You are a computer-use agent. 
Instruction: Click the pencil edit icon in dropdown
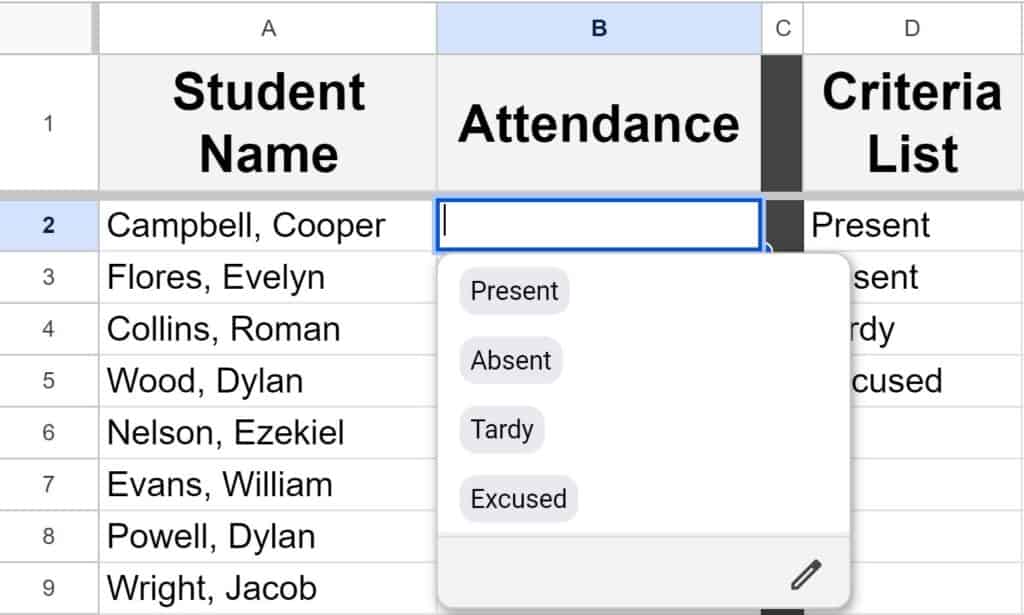(805, 574)
